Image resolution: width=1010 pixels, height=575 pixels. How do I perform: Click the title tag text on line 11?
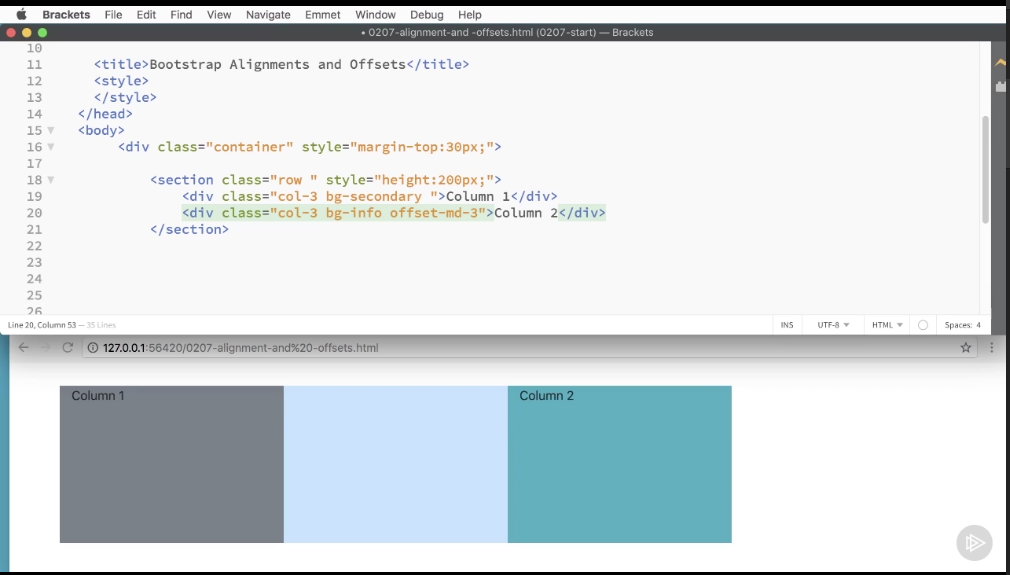277,64
